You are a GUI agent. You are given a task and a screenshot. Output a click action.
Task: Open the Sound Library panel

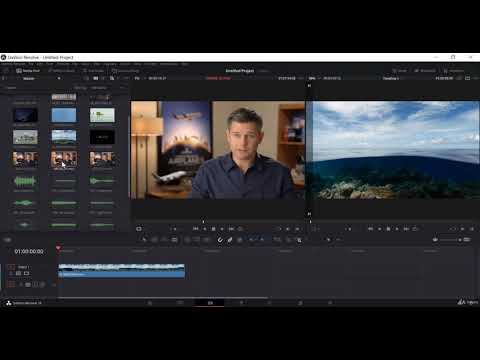[125, 71]
